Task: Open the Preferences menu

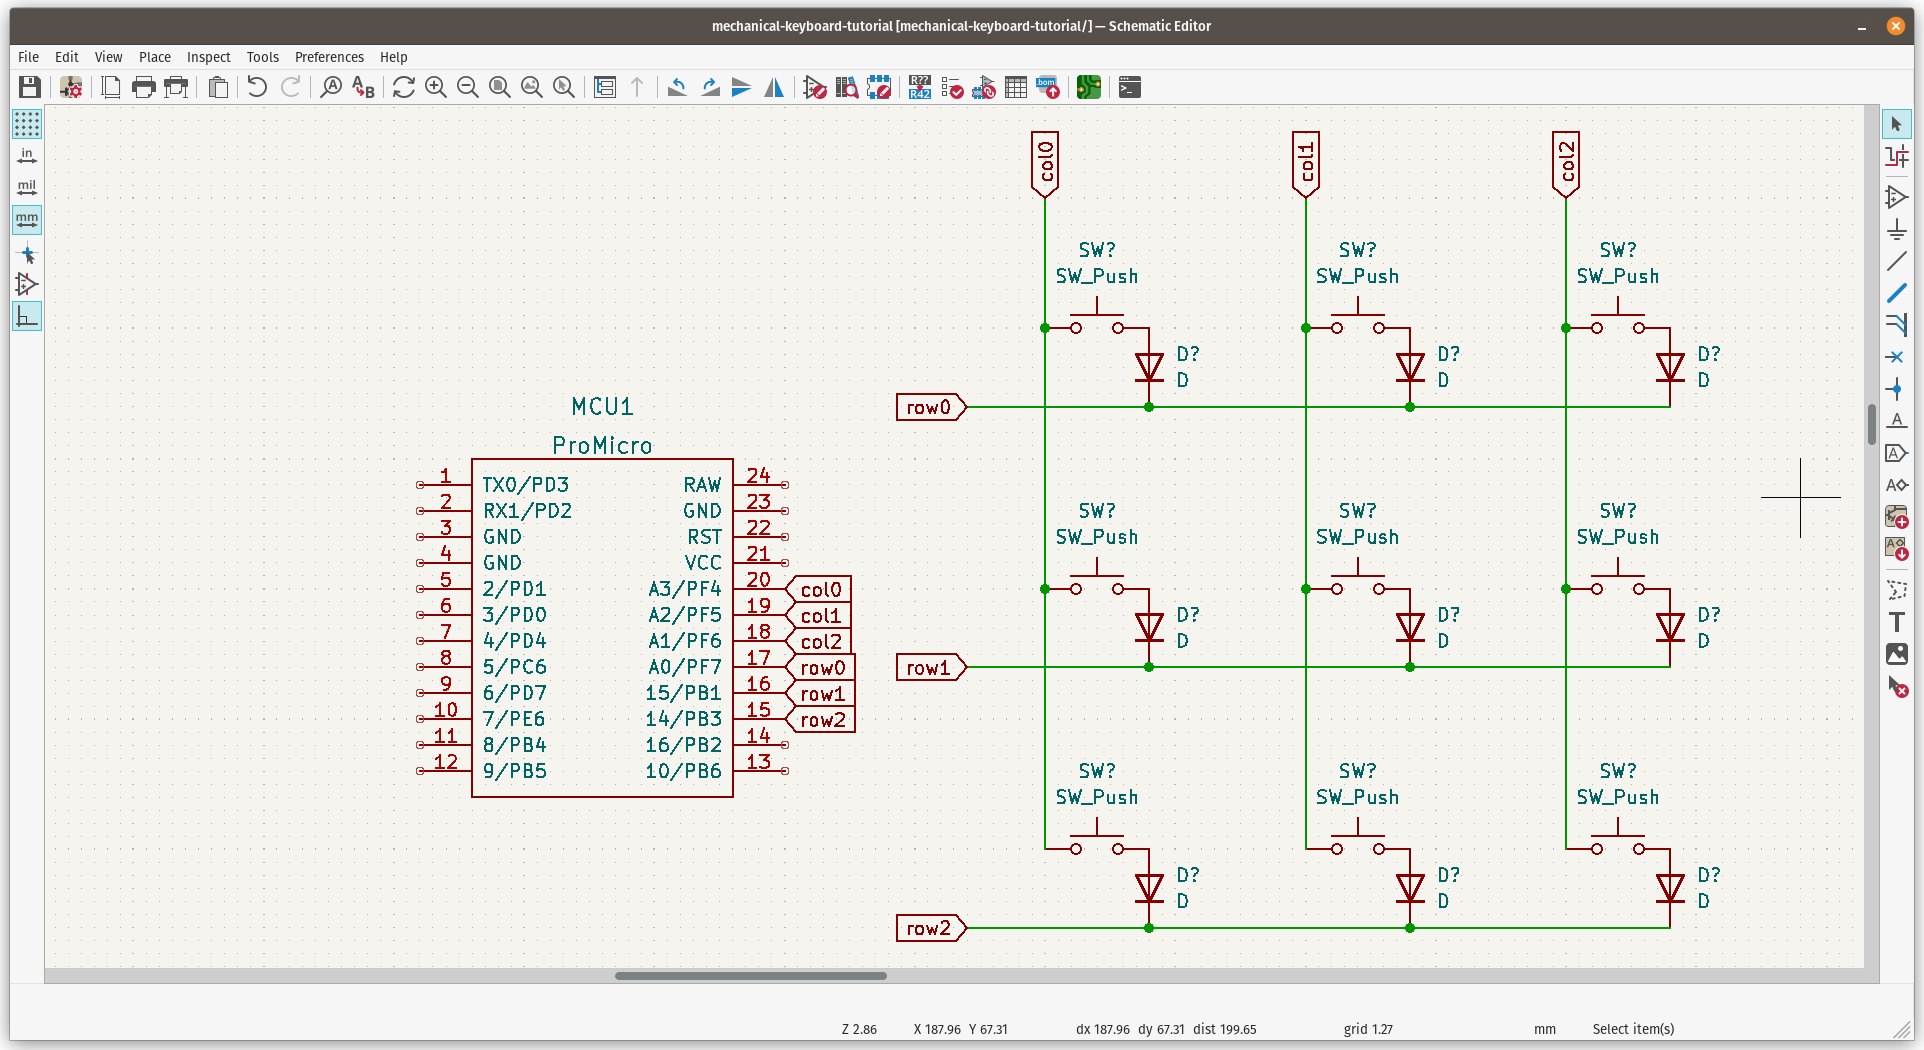Action: (x=329, y=57)
